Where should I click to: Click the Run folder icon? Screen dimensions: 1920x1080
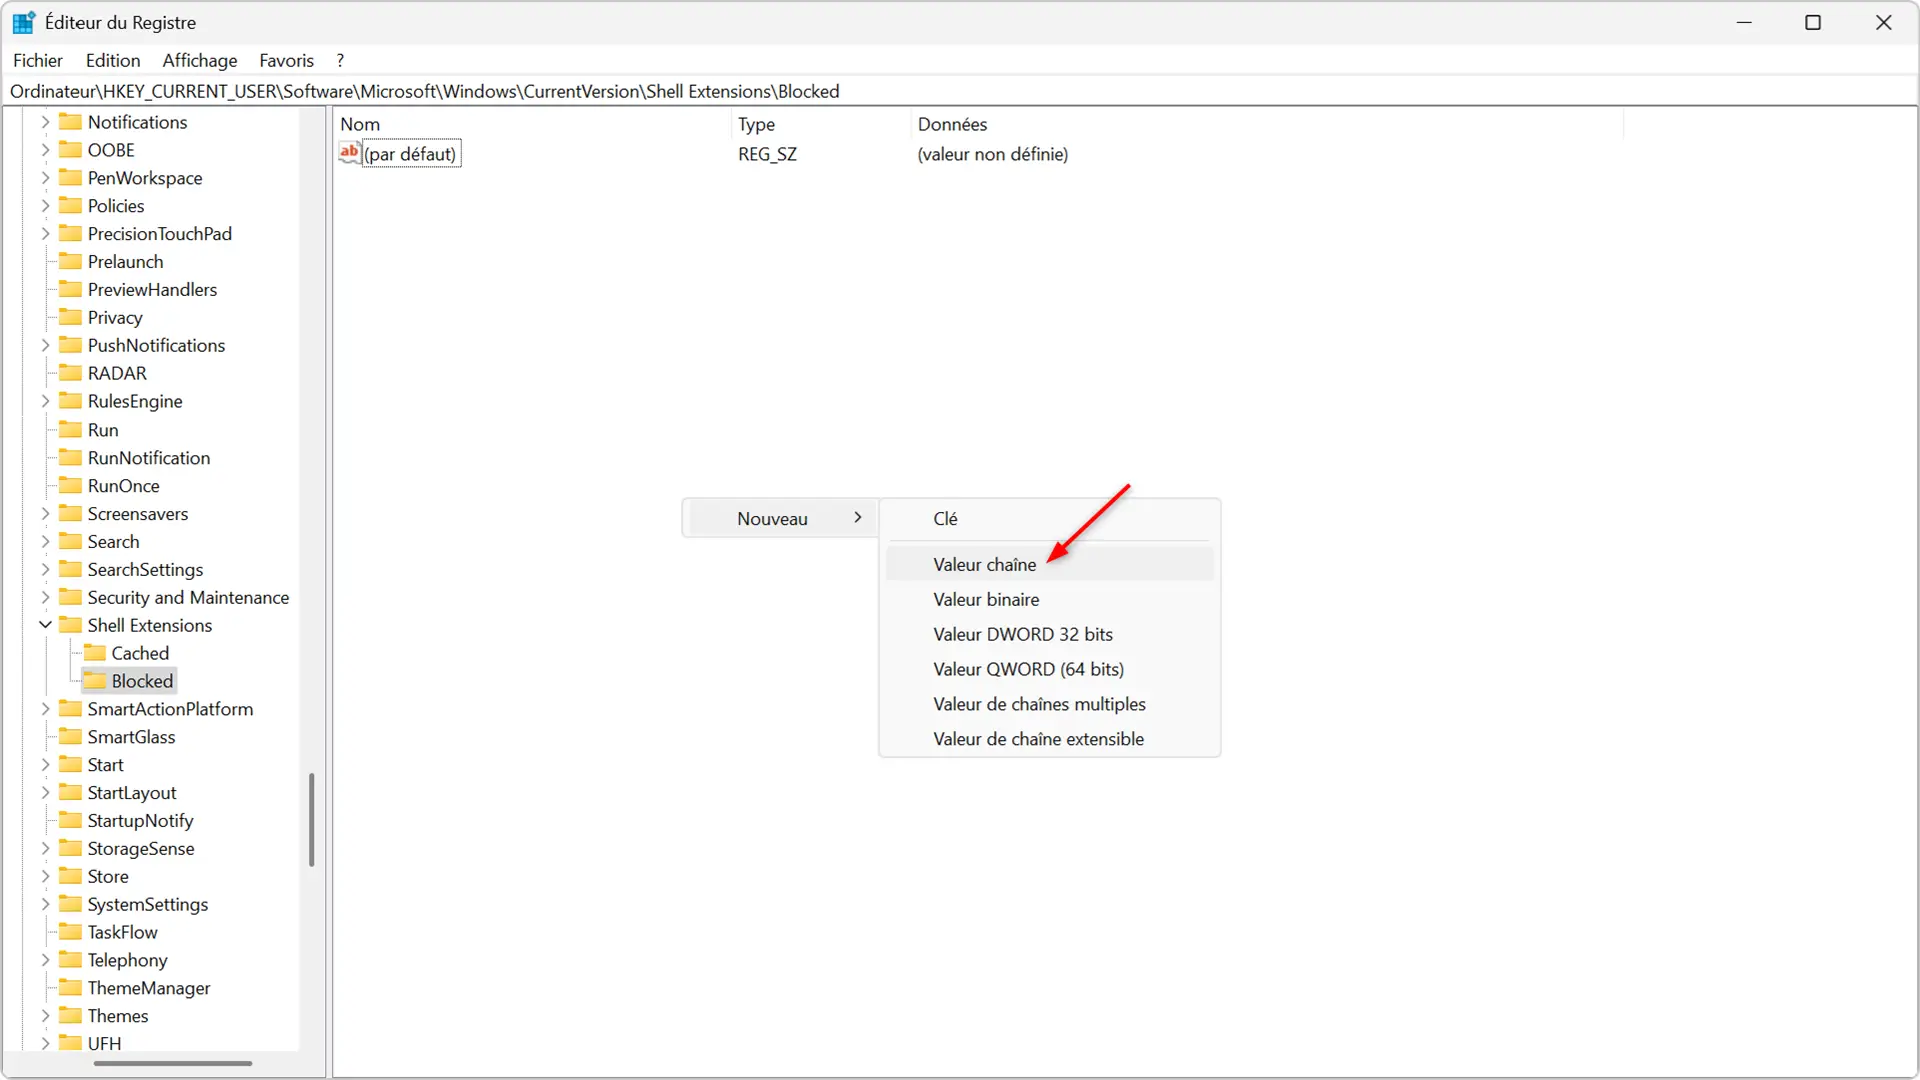tap(70, 430)
